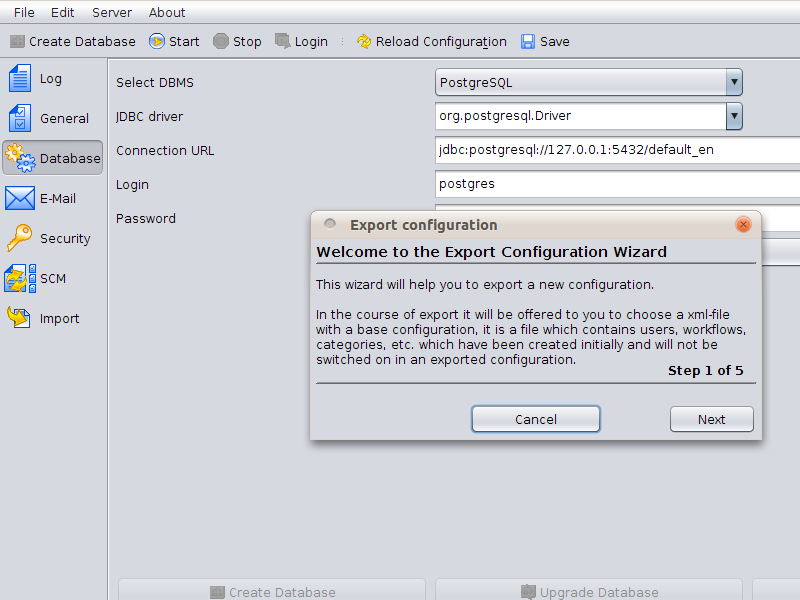The image size is (800, 600).
Task: Expand the Select DBMS dropdown arrow
Action: (x=734, y=82)
